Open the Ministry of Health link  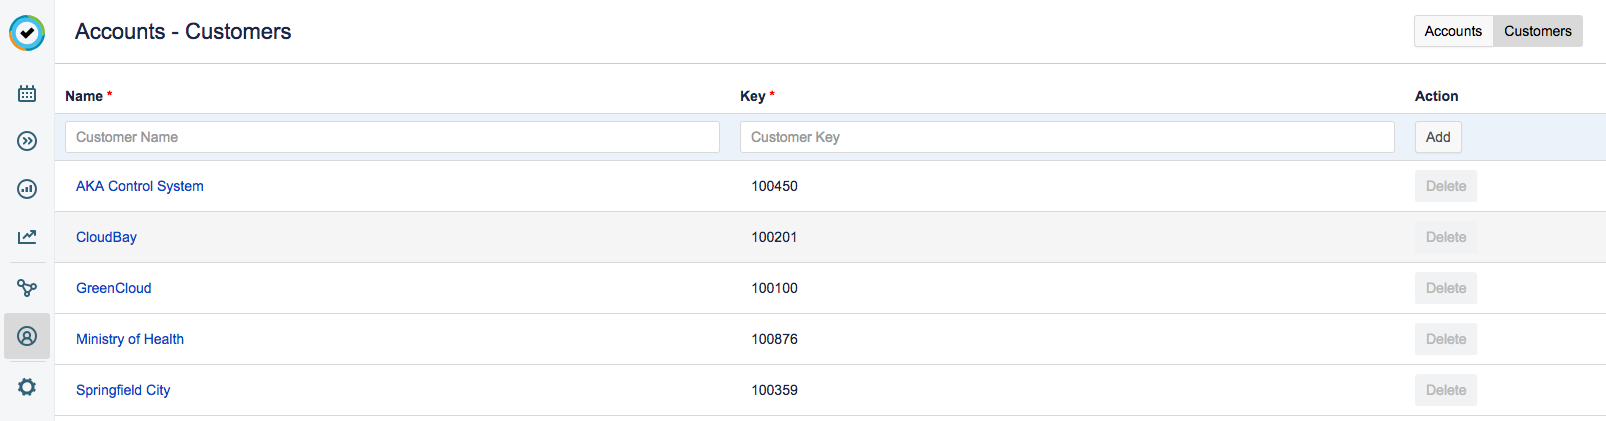pyautogui.click(x=130, y=339)
